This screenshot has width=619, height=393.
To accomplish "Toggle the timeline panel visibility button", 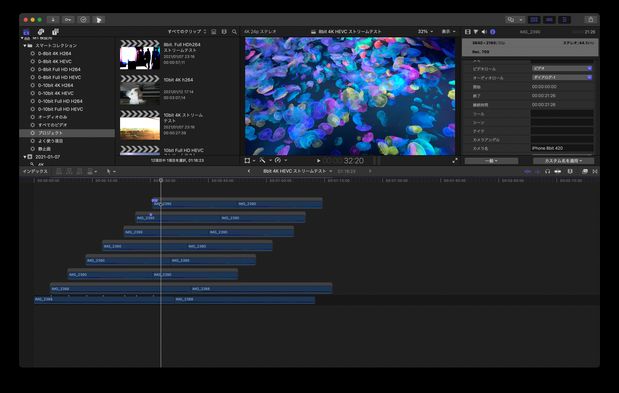I will click(x=549, y=20).
